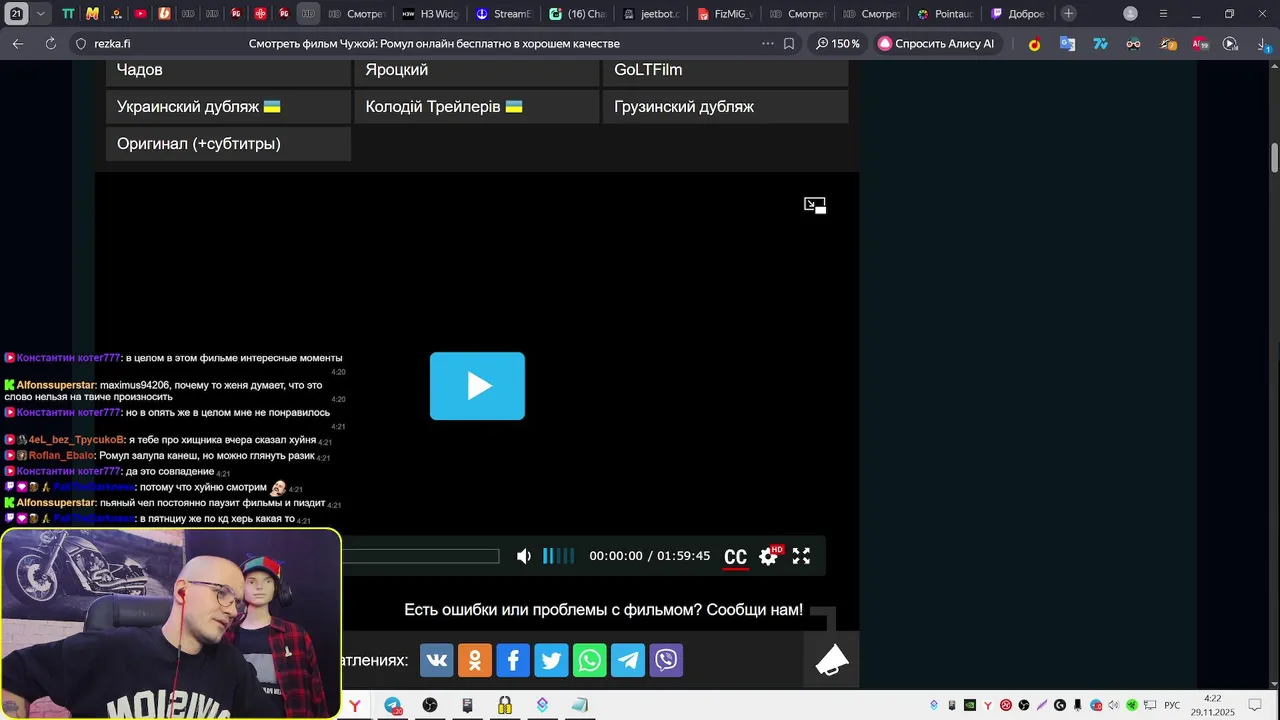Reload the page
Image resolution: width=1280 pixels, height=720 pixels.
click(x=51, y=44)
